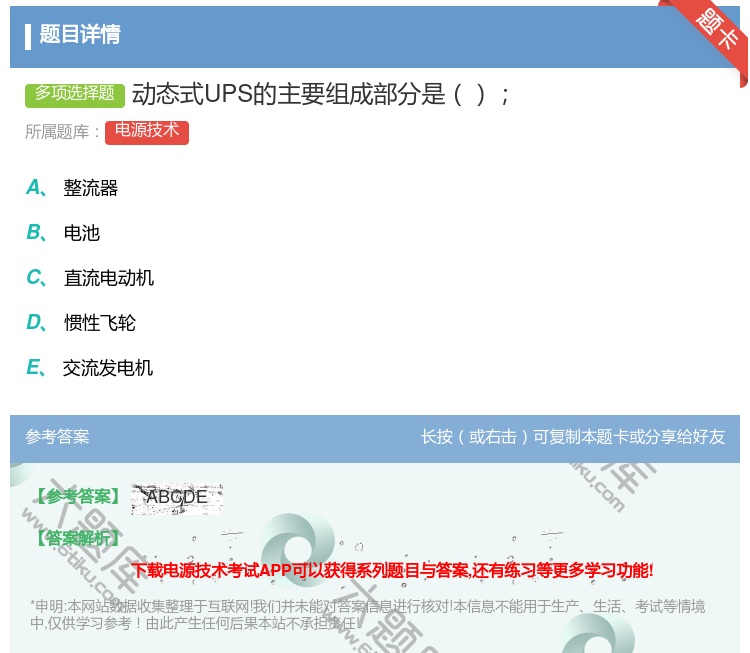This screenshot has width=750, height=653.
Task: Select option E 交流发电机
Action: coord(89,367)
